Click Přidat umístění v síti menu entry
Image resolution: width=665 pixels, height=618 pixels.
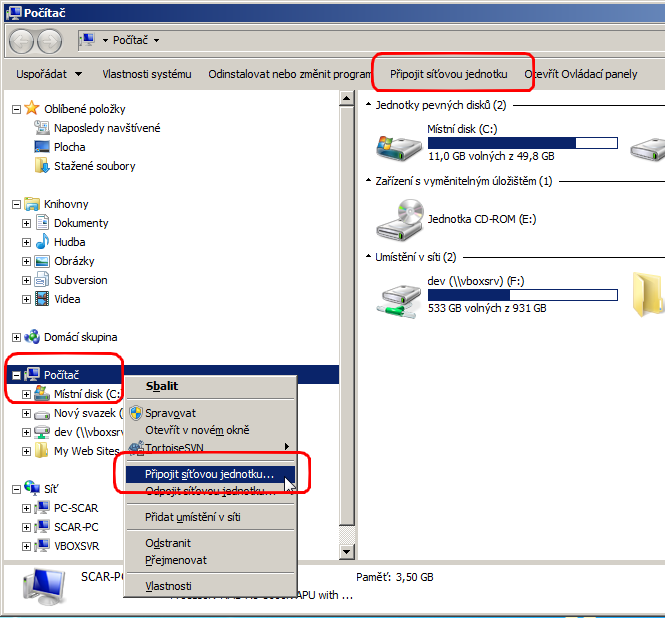point(192,517)
